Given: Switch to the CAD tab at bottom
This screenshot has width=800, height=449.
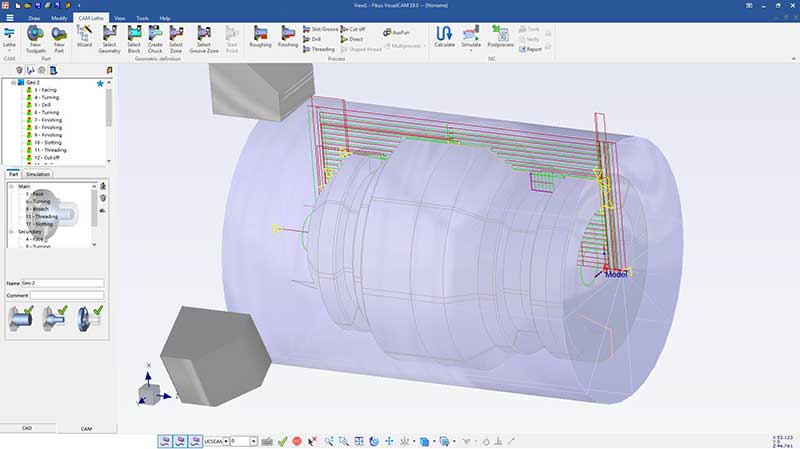Looking at the screenshot, I should click(x=27, y=428).
